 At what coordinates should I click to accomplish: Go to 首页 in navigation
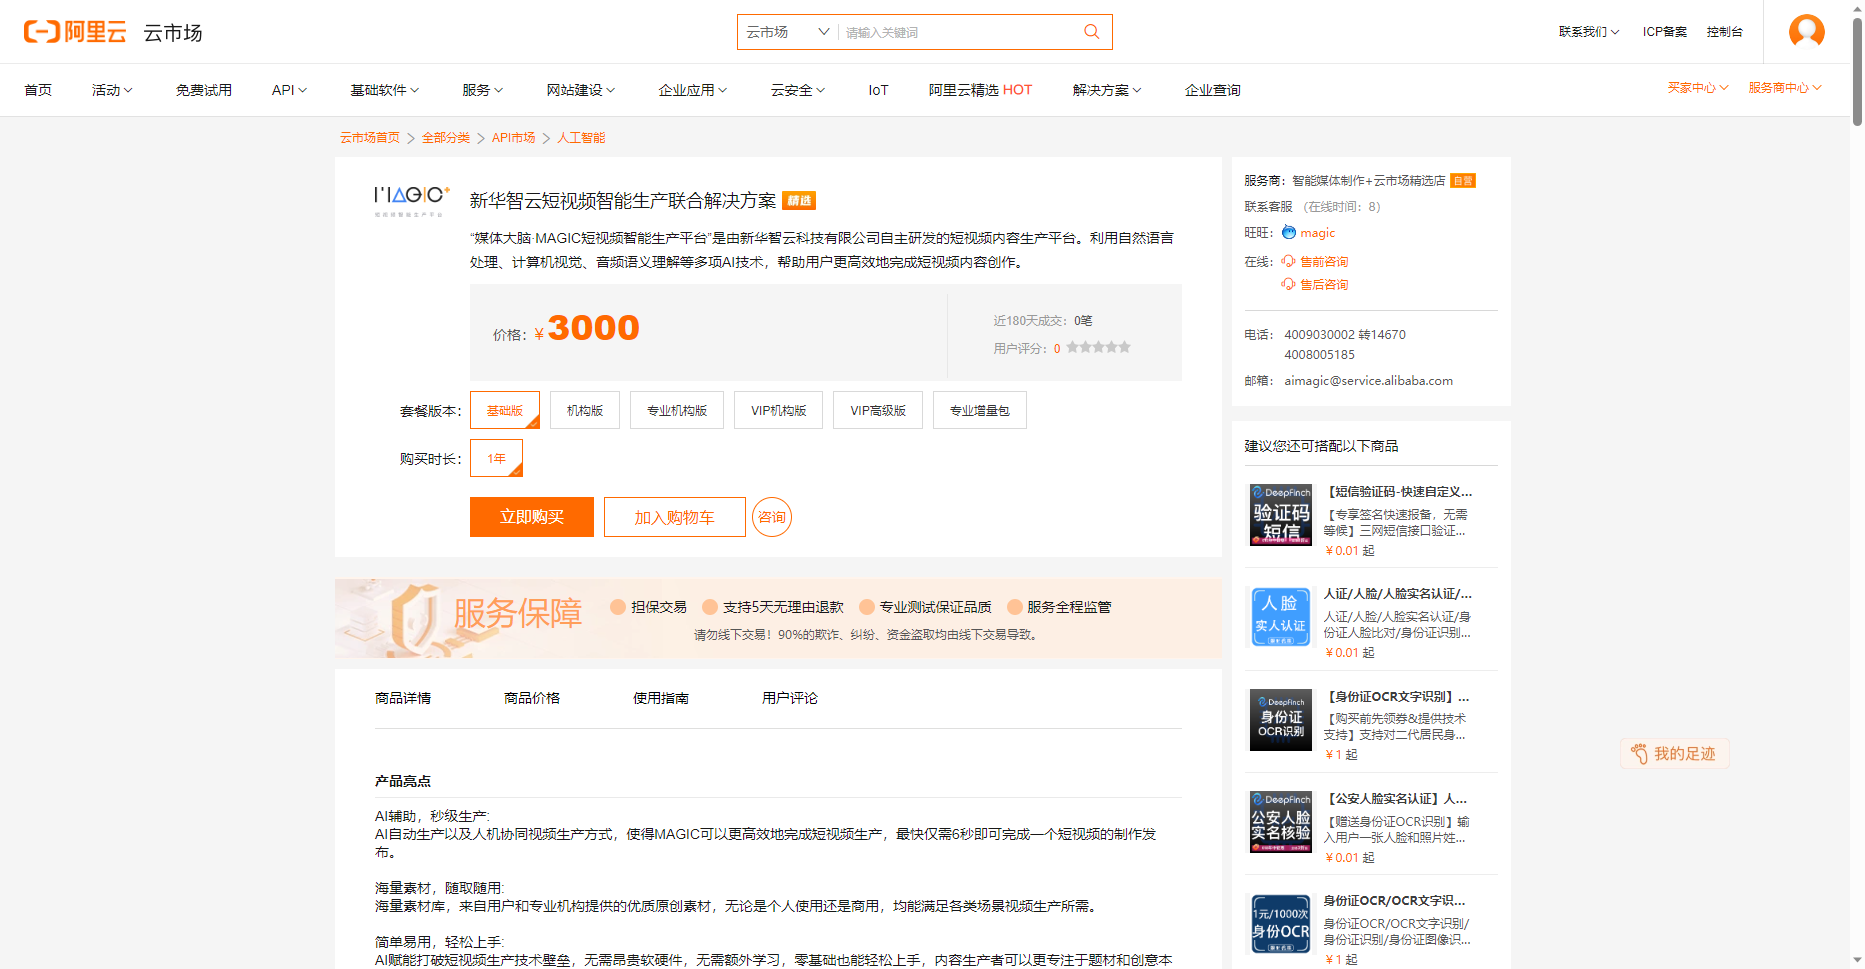coord(38,90)
